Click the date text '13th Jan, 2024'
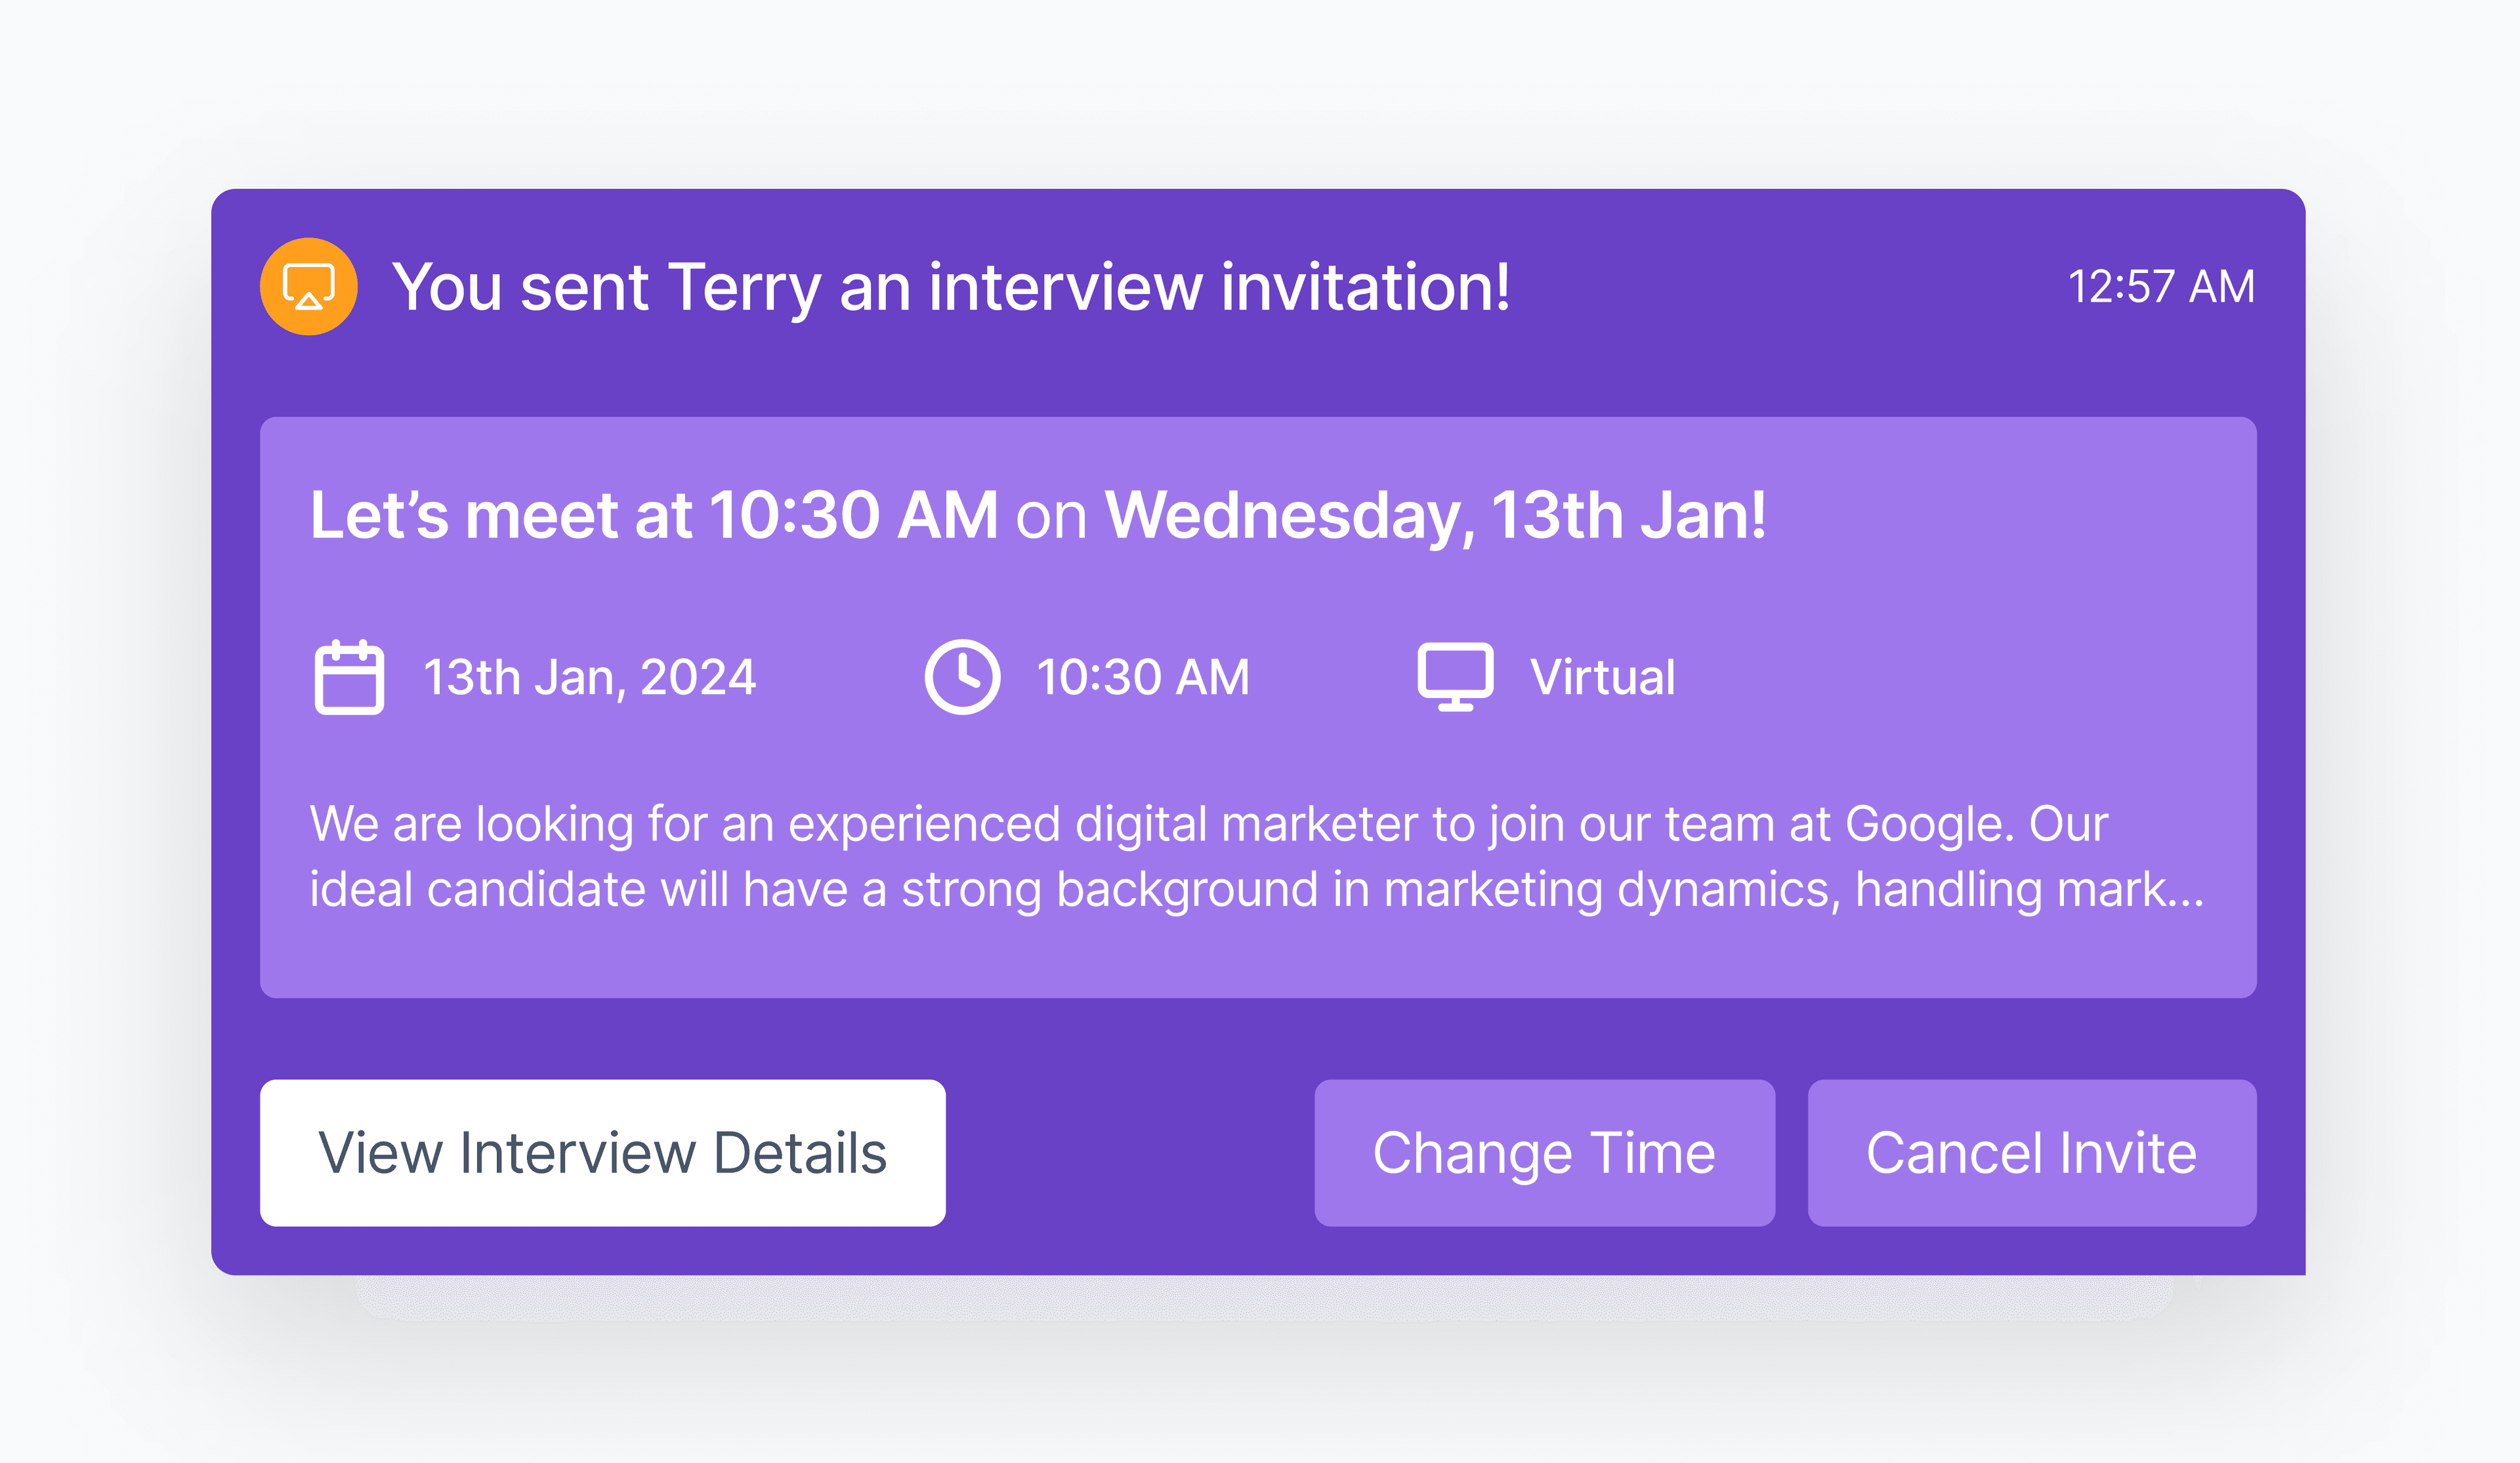This screenshot has height=1463, width=2520. tap(590, 678)
